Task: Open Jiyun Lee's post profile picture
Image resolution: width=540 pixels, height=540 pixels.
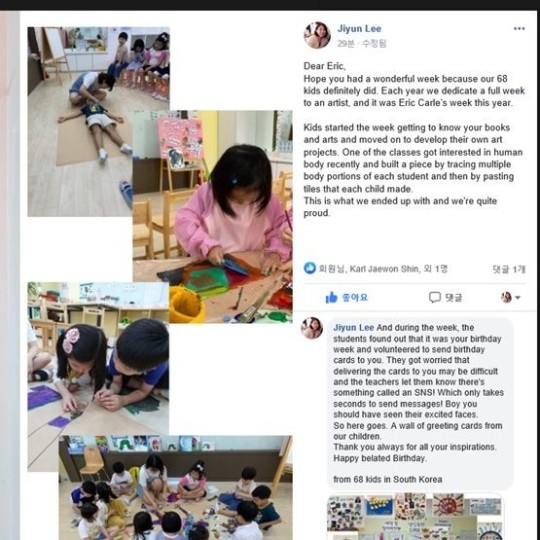Action: pyautogui.click(x=317, y=35)
